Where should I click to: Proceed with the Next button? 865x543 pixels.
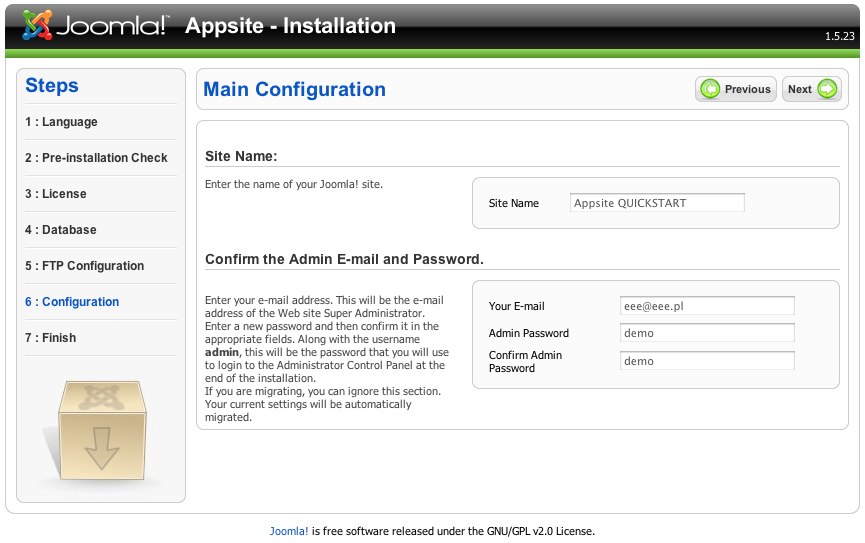click(811, 89)
